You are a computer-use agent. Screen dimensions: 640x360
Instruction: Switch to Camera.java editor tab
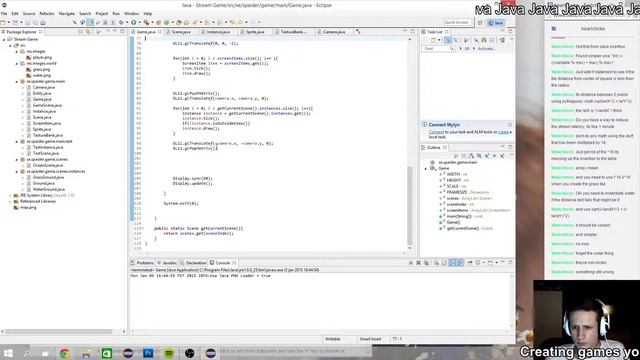(x=334, y=32)
